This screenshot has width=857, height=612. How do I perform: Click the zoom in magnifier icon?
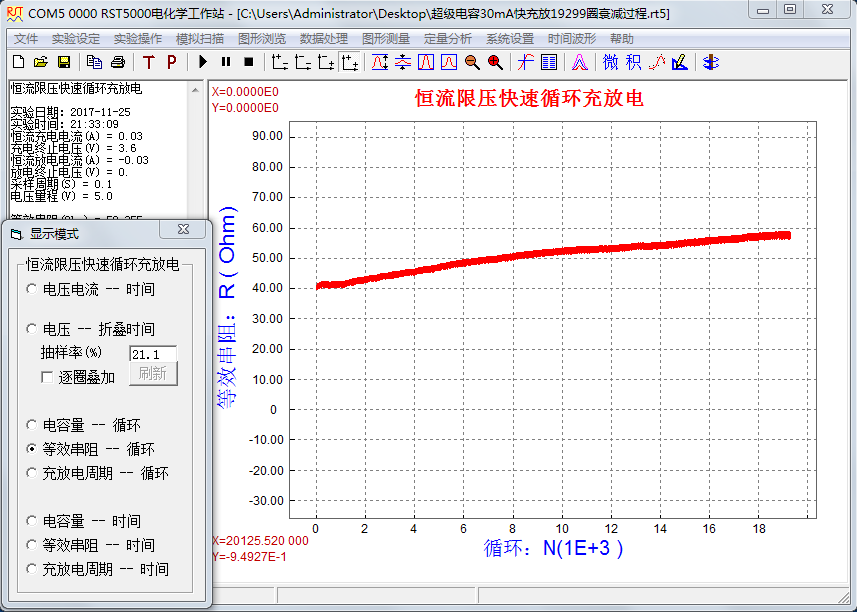494,62
